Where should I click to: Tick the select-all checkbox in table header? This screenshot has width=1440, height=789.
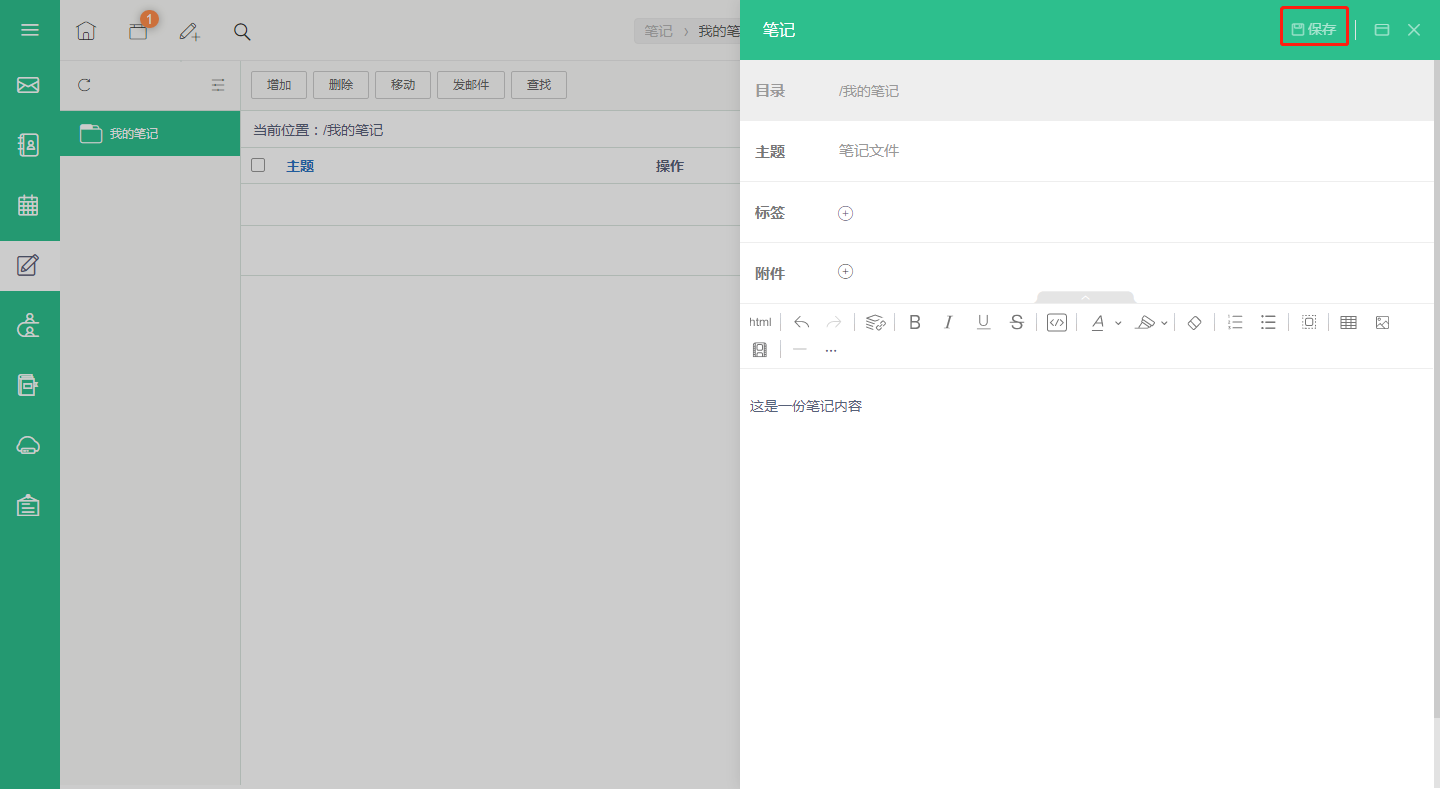click(258, 165)
